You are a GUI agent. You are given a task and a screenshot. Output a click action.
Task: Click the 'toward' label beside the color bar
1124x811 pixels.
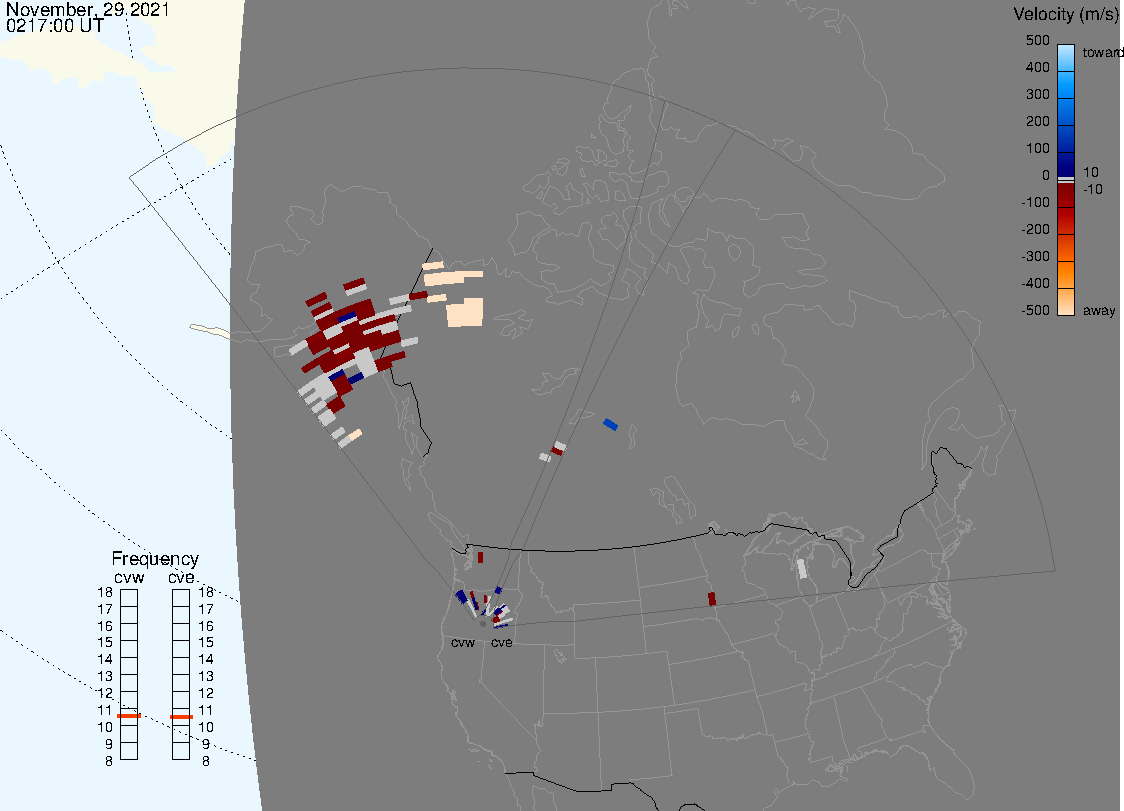(x=1102, y=52)
